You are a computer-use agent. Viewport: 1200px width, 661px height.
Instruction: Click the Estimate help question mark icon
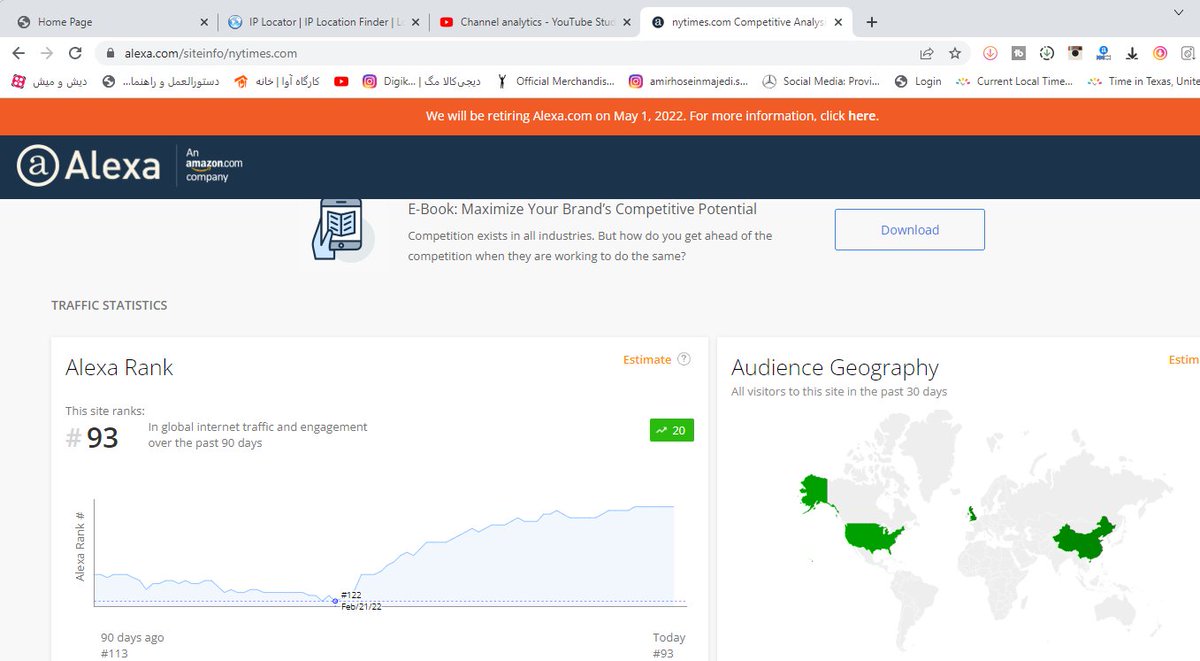tap(684, 359)
